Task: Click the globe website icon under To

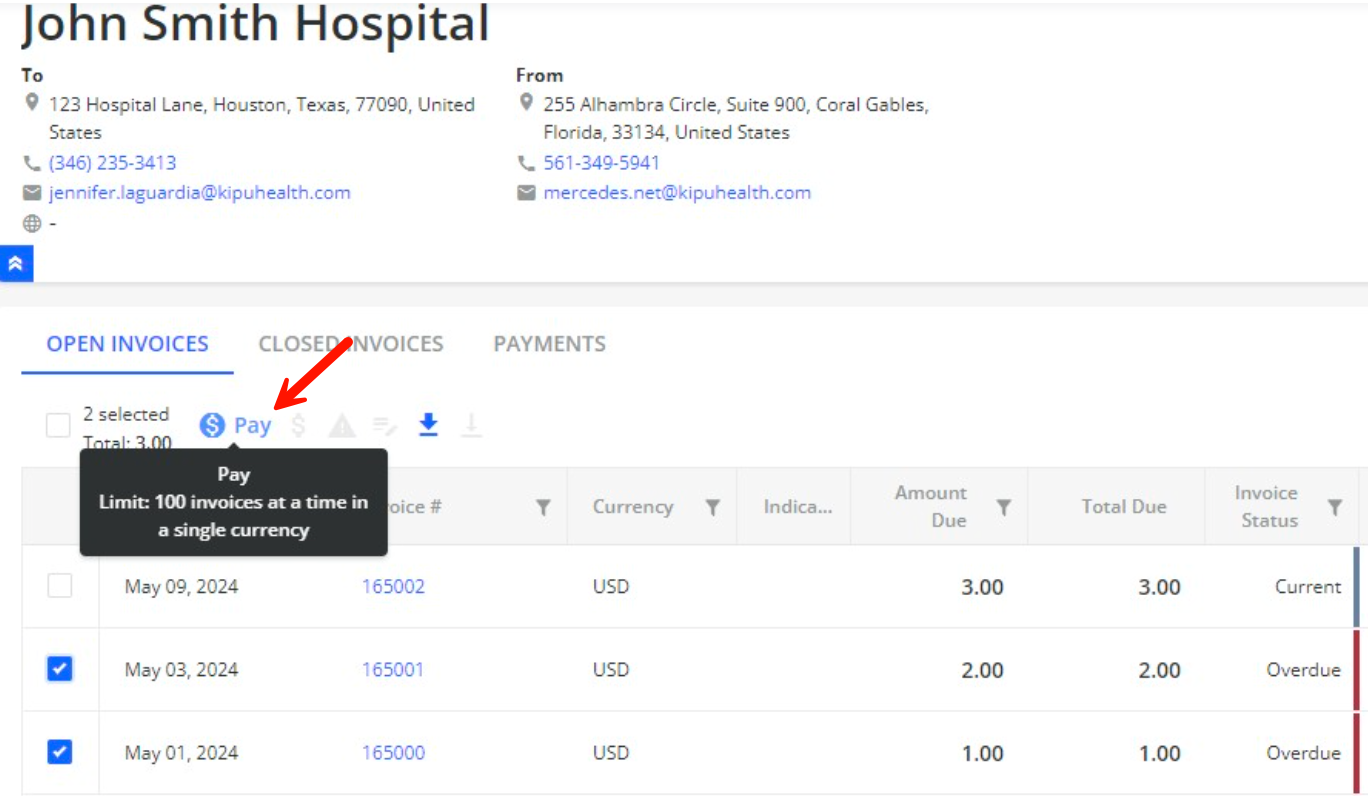Action: 32,224
